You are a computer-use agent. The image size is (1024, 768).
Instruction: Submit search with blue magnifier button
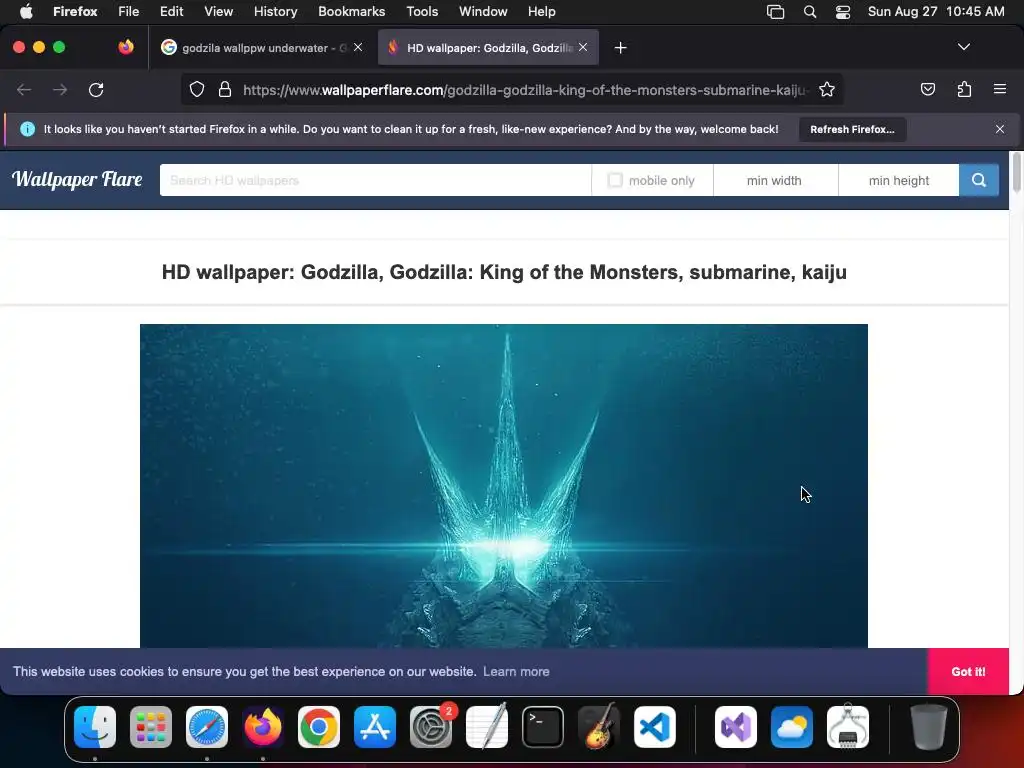pyautogui.click(x=979, y=180)
